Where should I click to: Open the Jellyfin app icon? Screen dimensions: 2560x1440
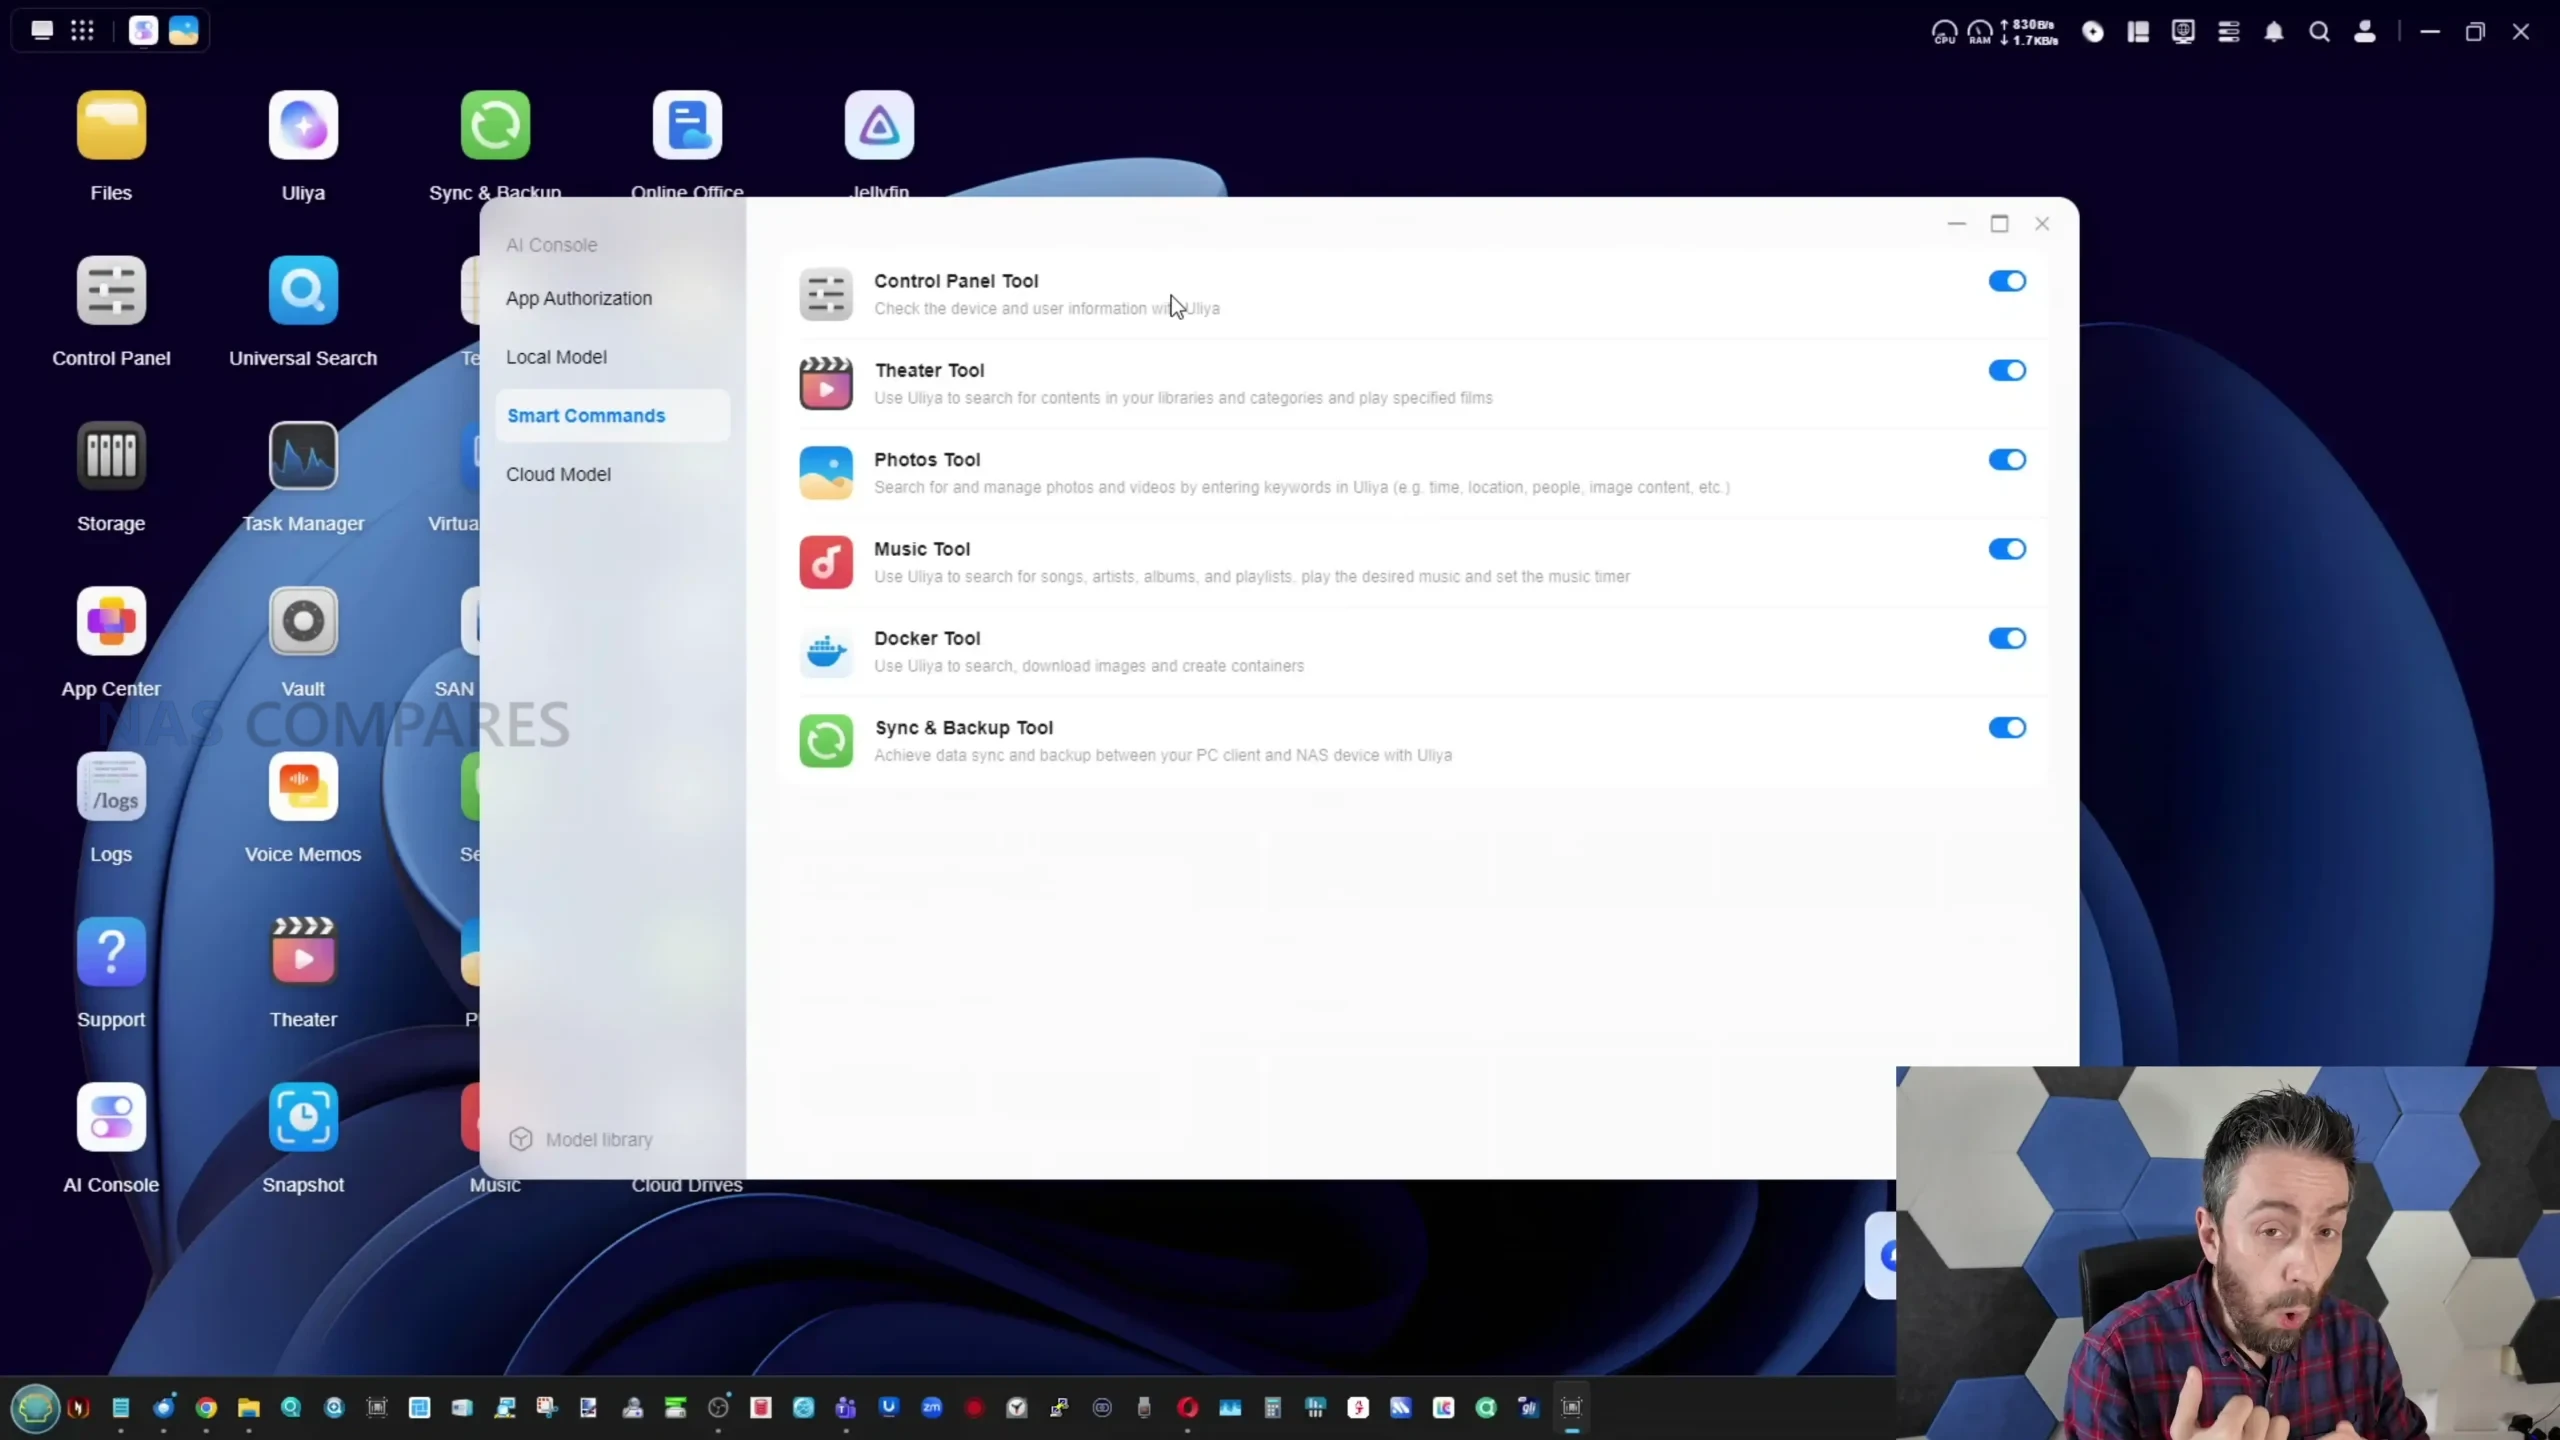pyautogui.click(x=879, y=126)
